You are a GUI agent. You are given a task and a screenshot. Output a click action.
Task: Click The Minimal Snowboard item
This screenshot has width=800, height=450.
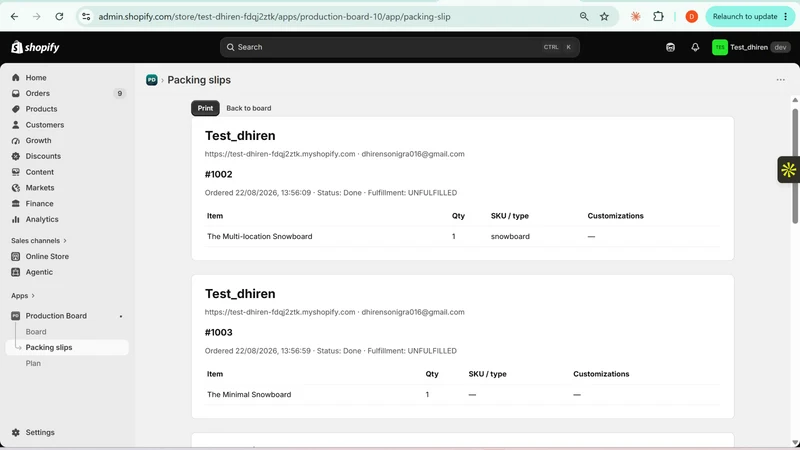[249, 395]
